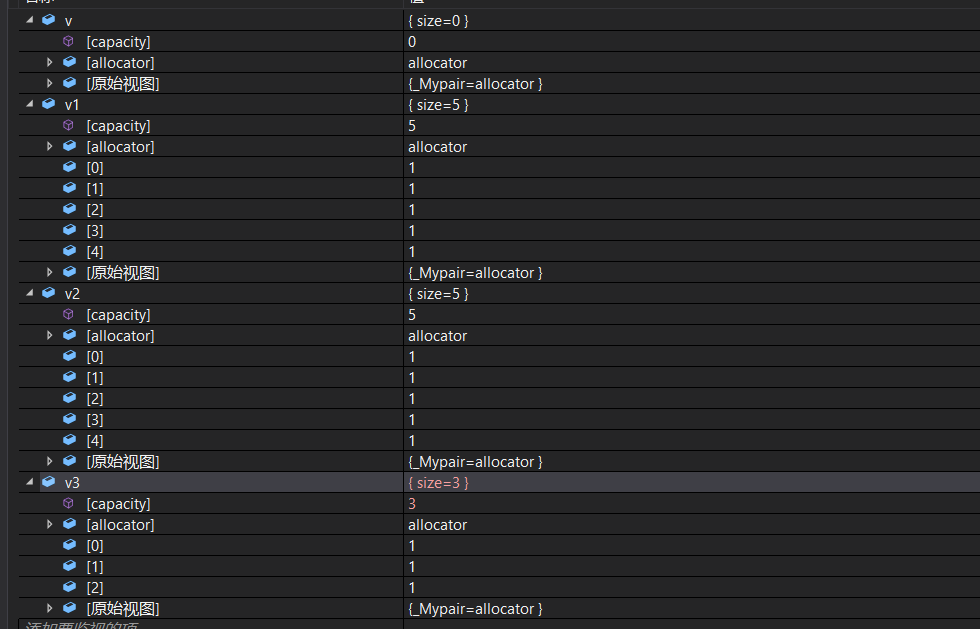980x629 pixels.
Task: Collapse the v2 variable node
Action: click(29, 293)
